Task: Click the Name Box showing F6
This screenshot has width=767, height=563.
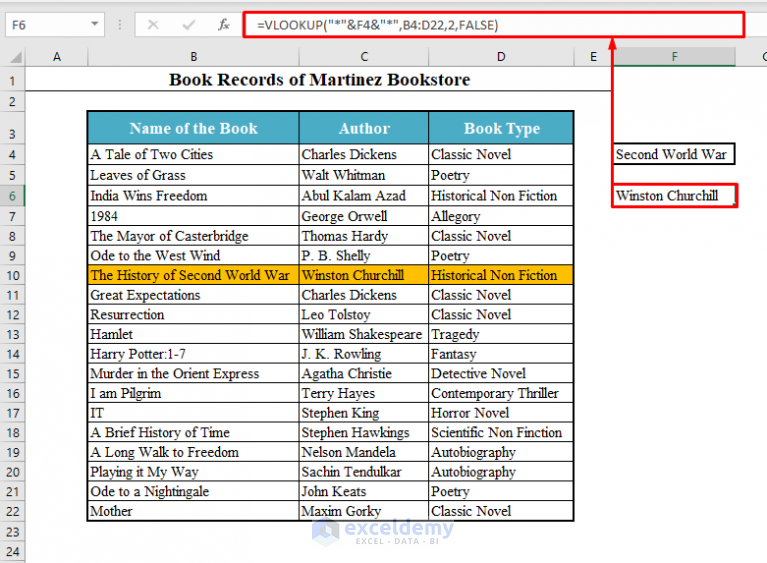Action: point(55,24)
